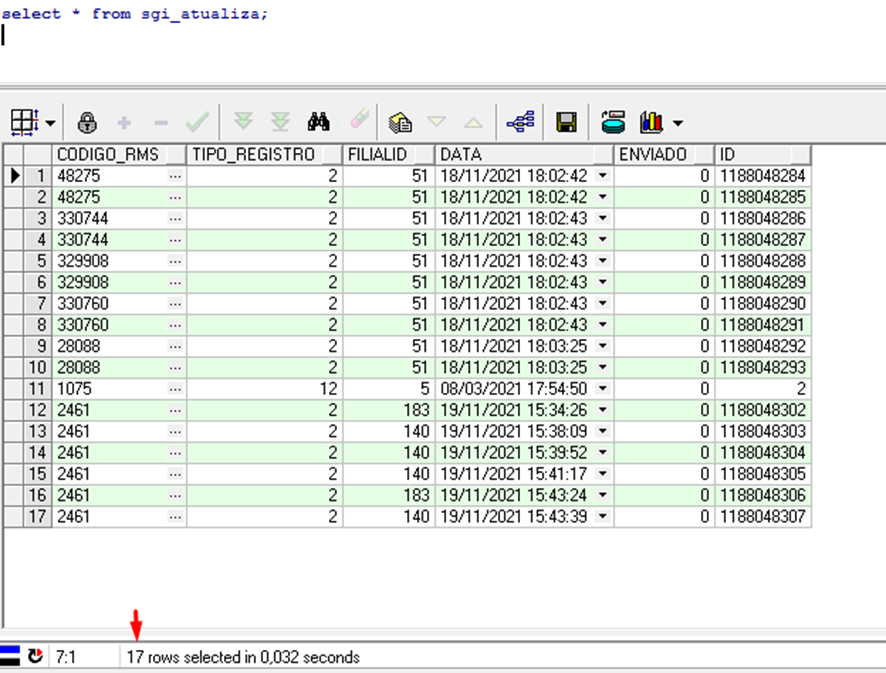
Task: Expand the chart dropdown arrow
Action: 678,123
